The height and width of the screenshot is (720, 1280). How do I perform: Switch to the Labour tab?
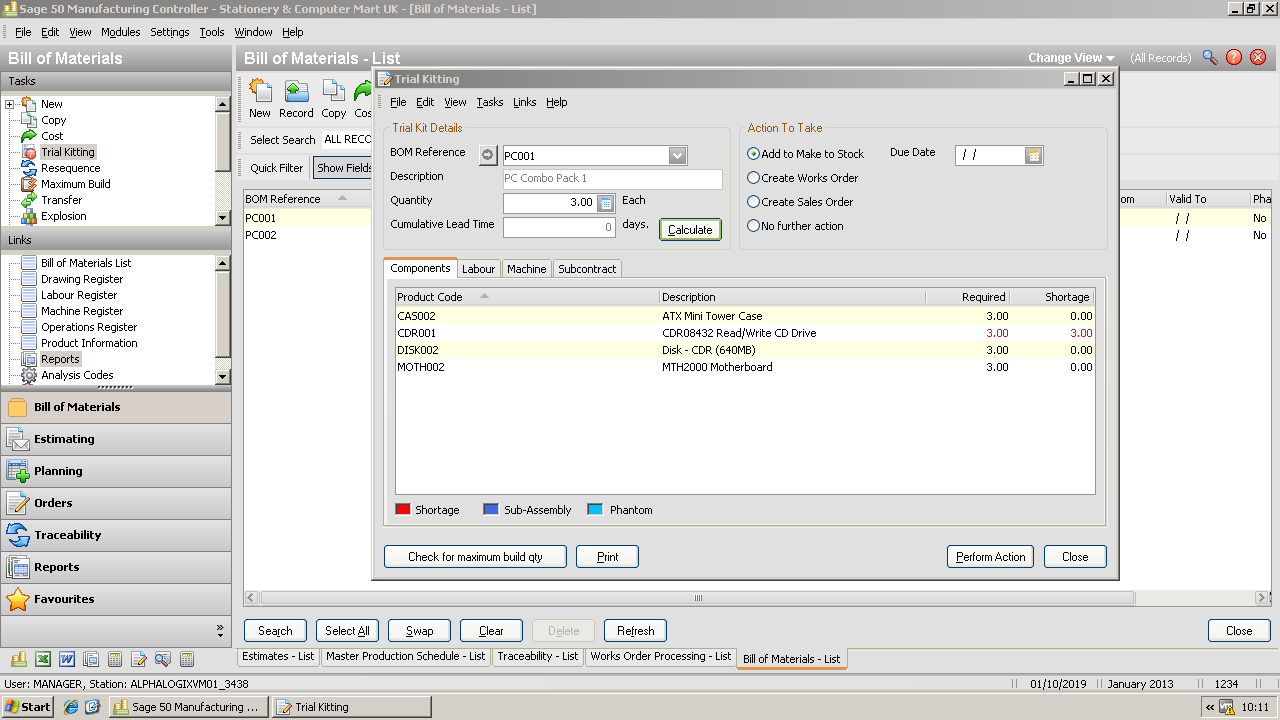pyautogui.click(x=478, y=269)
